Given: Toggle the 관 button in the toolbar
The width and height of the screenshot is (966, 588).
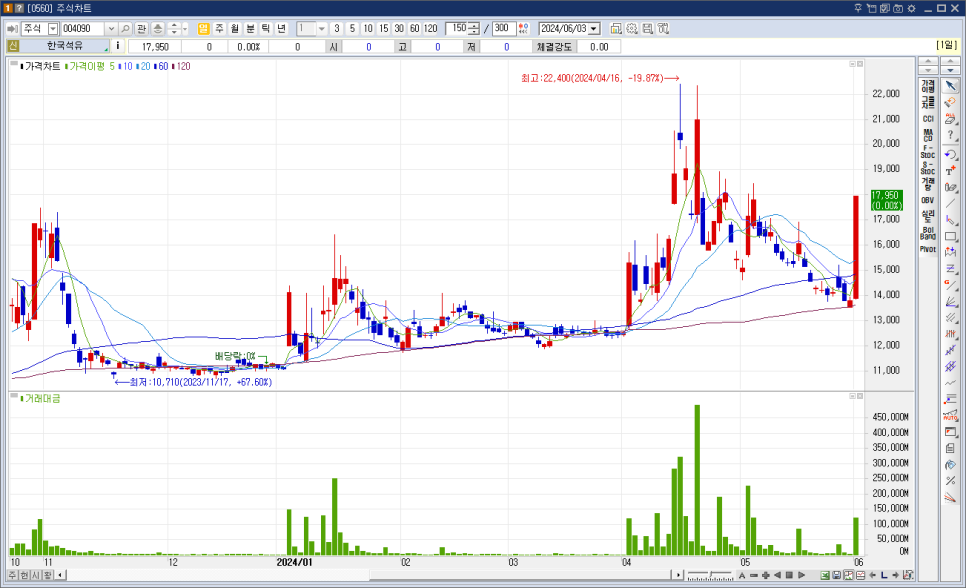Looking at the screenshot, I should [x=141, y=28].
